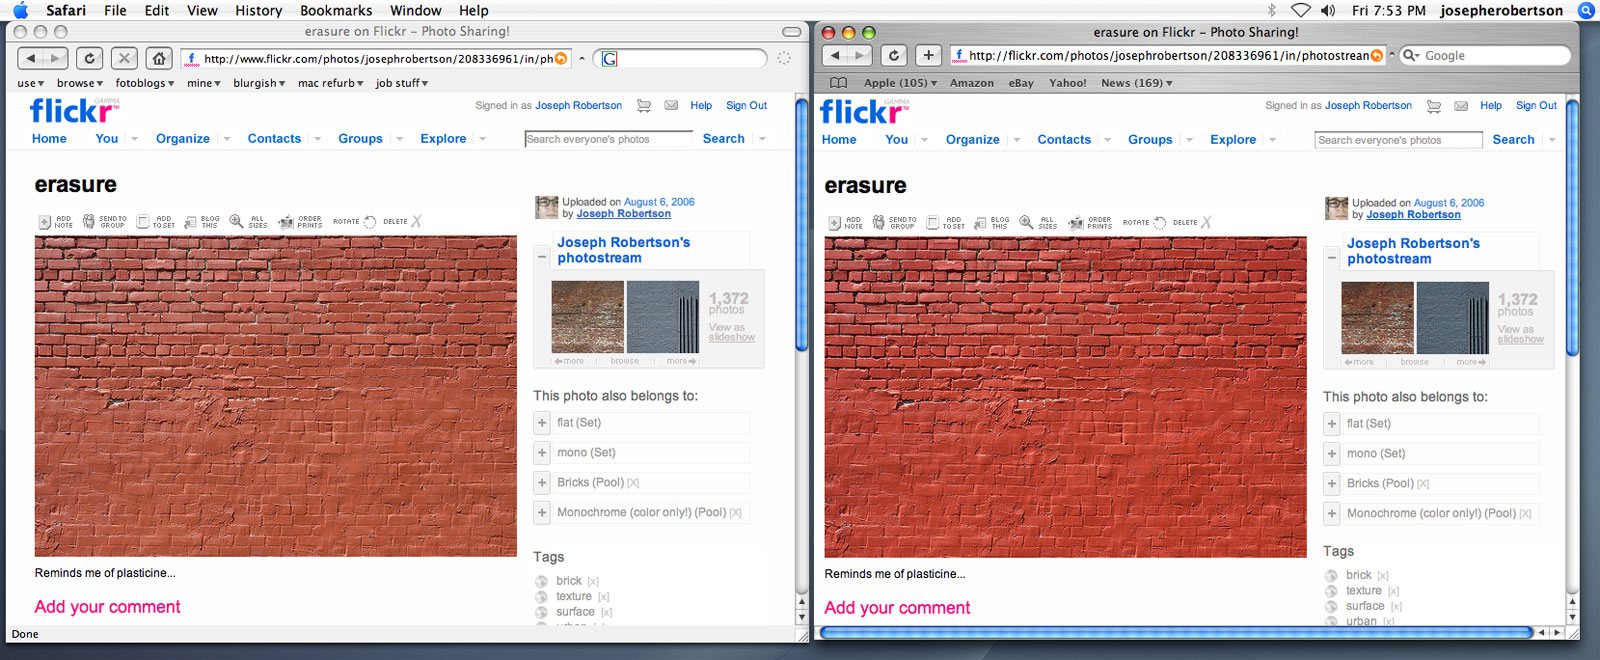Expand Bricks (Pool) in right window
Image resolution: width=1600 pixels, height=660 pixels.
[x=1332, y=484]
